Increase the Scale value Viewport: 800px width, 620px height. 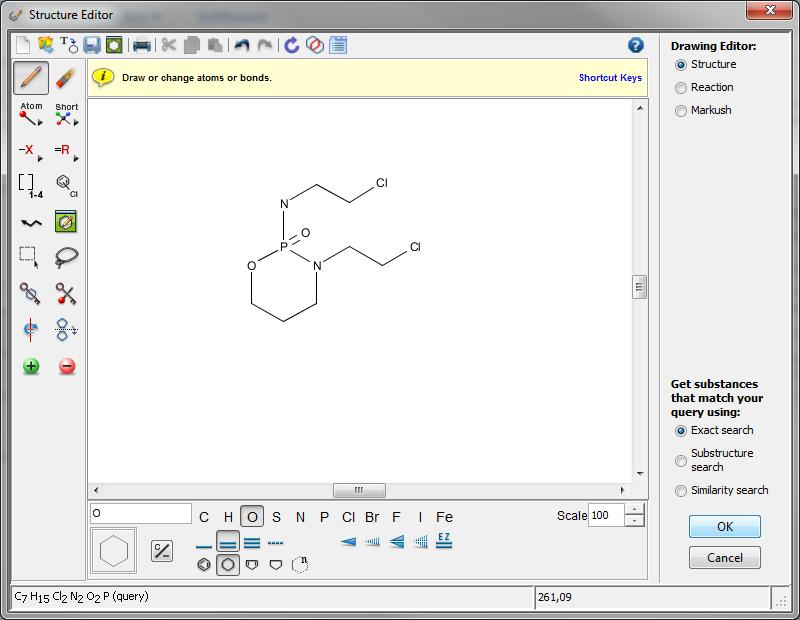(x=634, y=509)
